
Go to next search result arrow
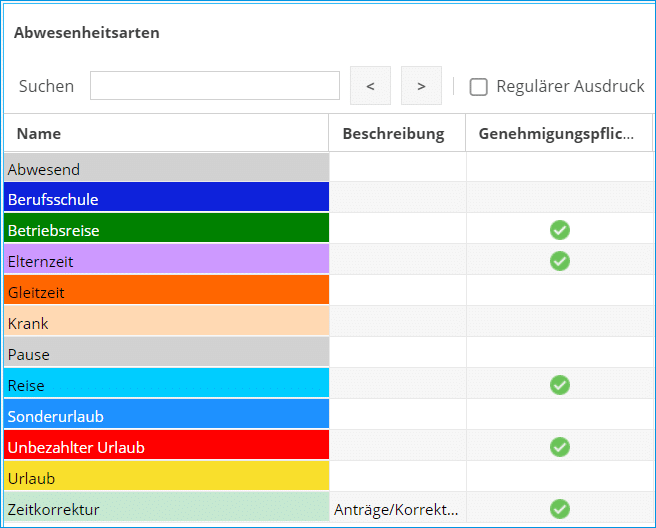[421, 86]
